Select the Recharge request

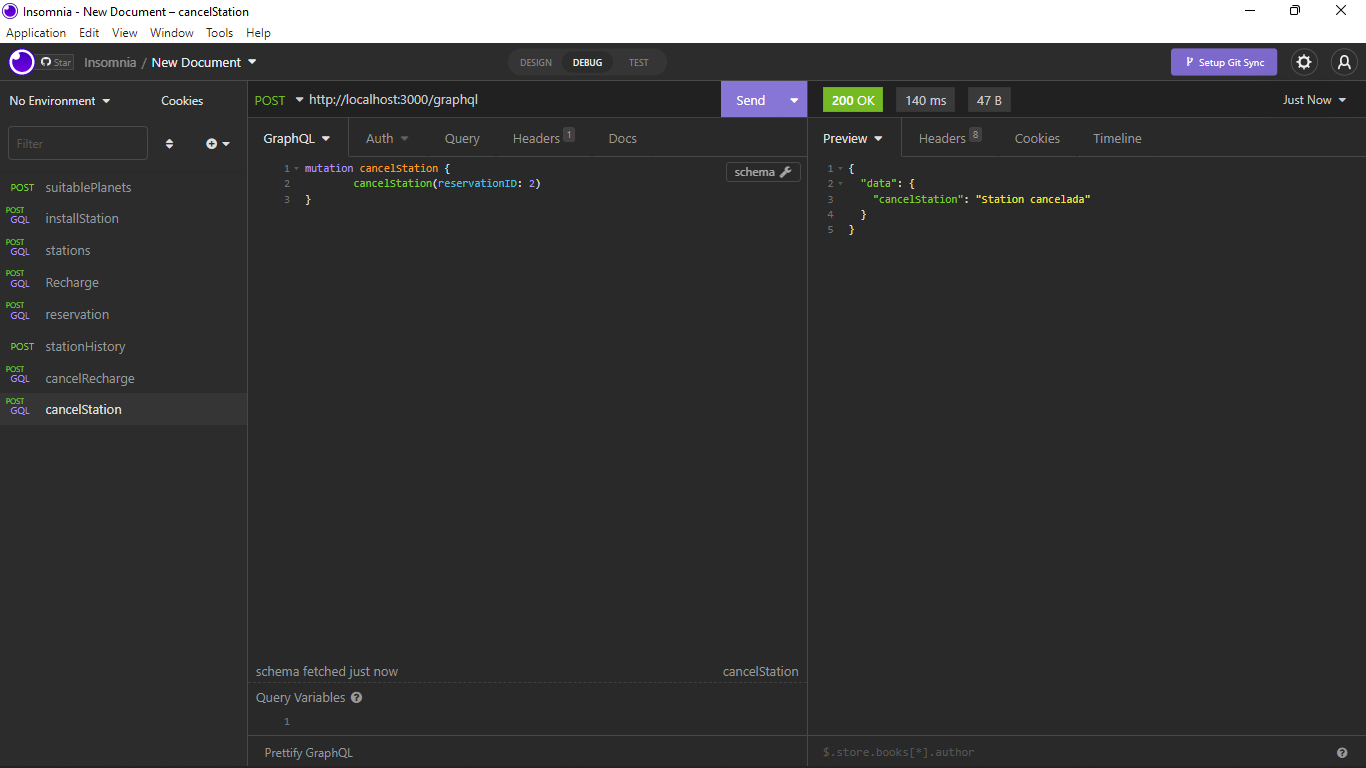pyautogui.click(x=123, y=282)
